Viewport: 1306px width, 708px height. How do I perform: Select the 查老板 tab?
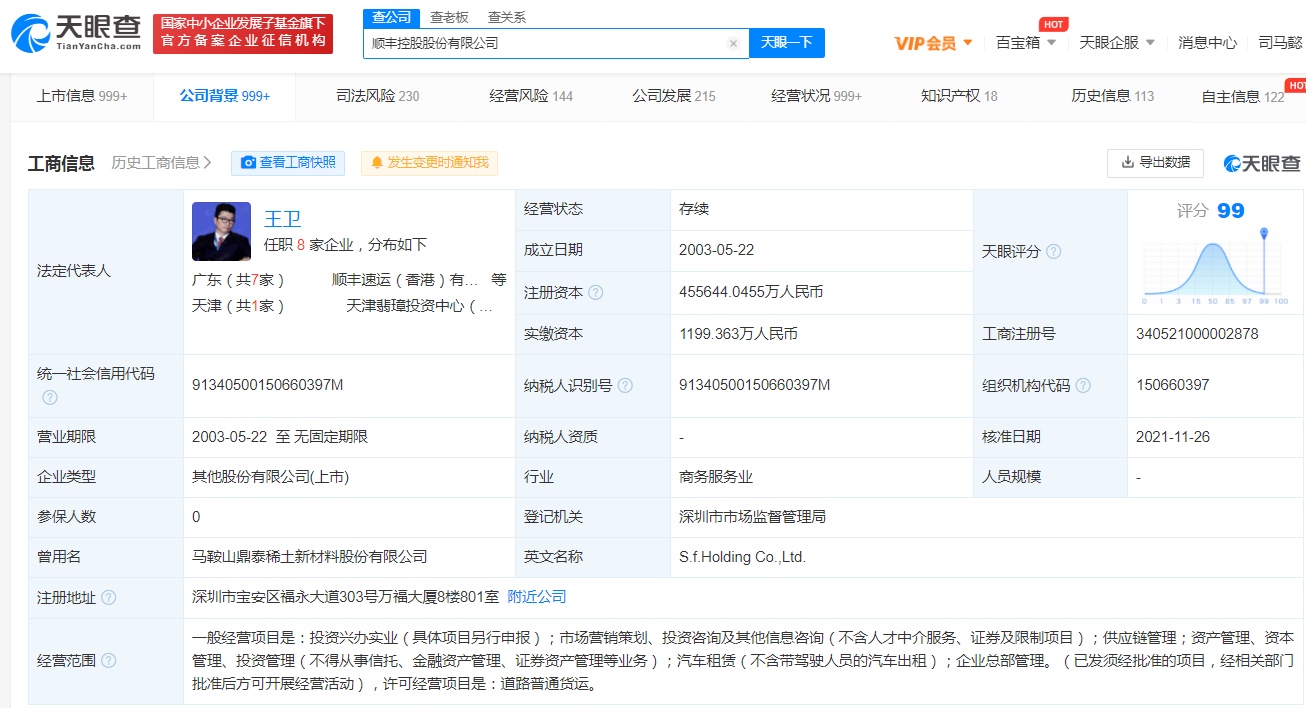[x=449, y=17]
